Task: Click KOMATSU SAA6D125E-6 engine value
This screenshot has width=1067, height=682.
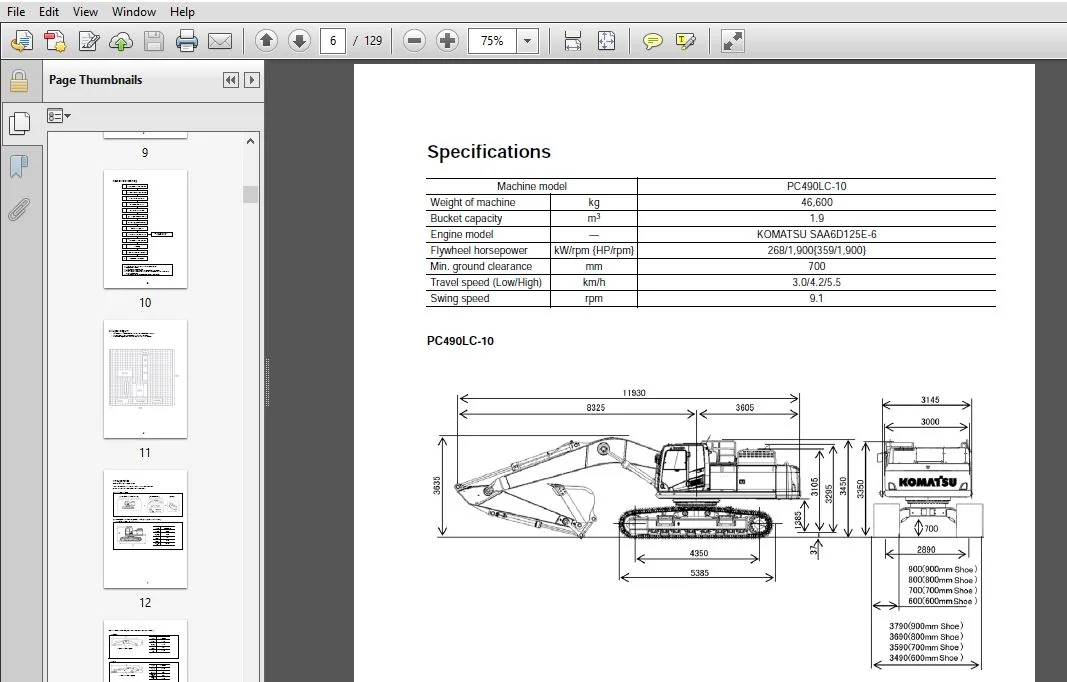Action: tap(817, 234)
